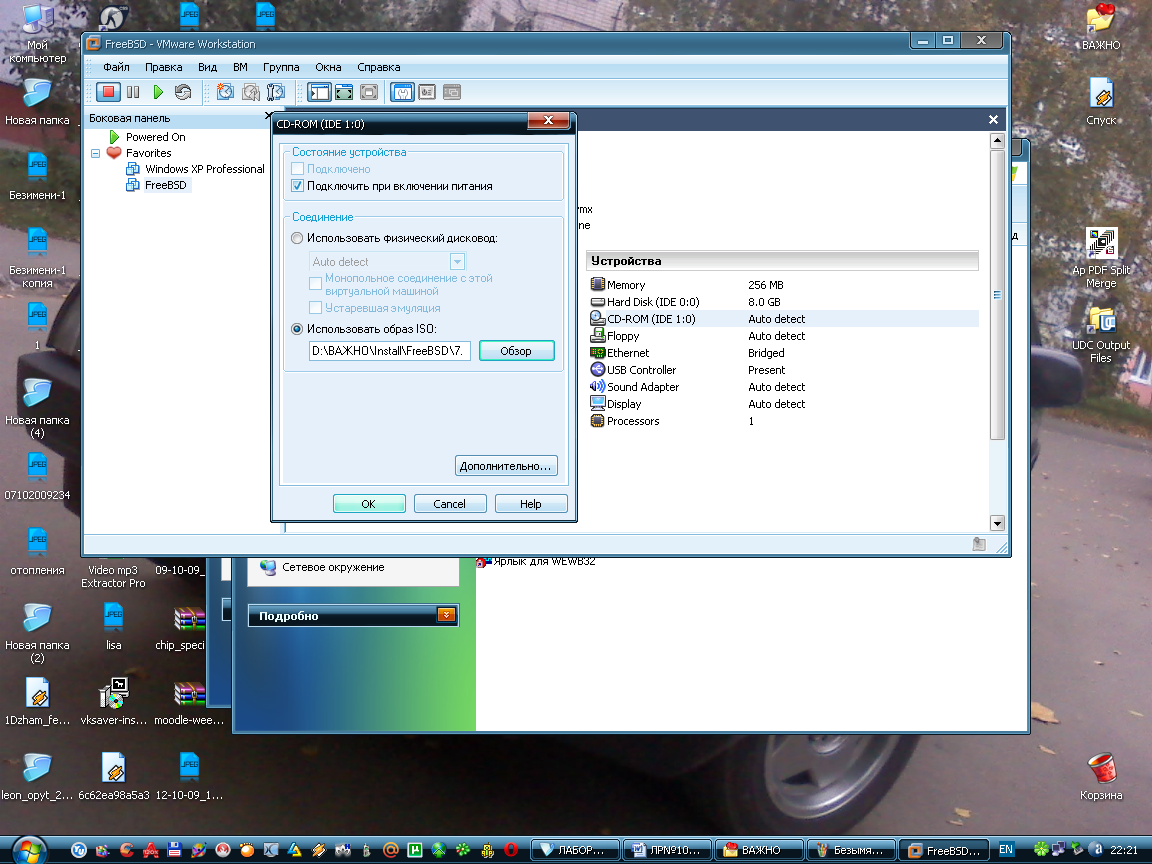Switch to full screen mode icon
This screenshot has width=1152, height=864.
click(x=344, y=92)
